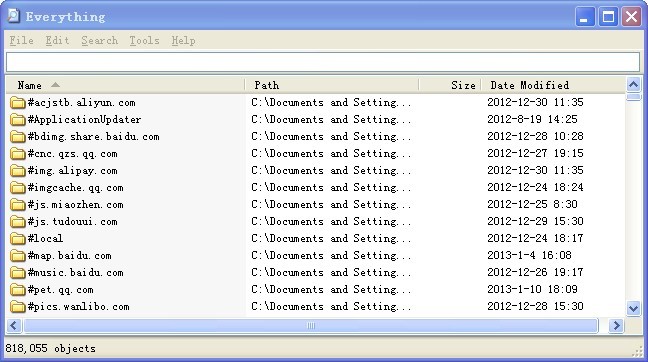Sort the list by Size column
This screenshot has height=362, width=648.
click(x=450, y=85)
